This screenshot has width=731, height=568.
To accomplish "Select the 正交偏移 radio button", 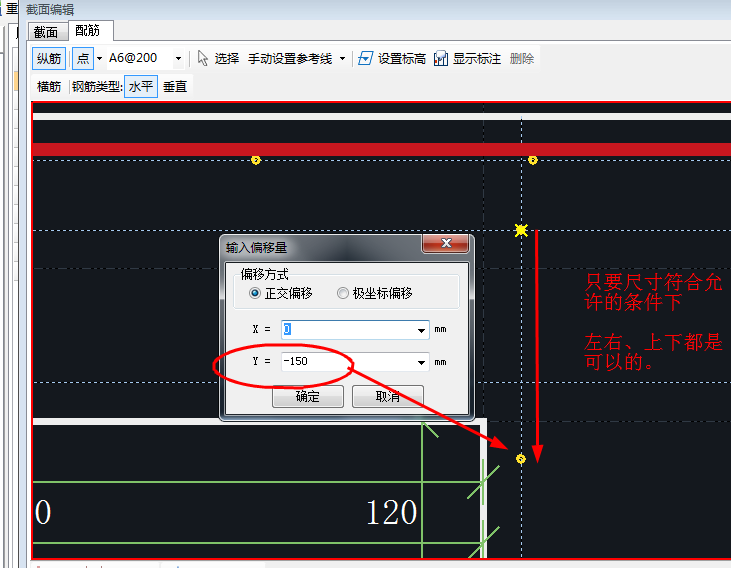I will [255, 293].
